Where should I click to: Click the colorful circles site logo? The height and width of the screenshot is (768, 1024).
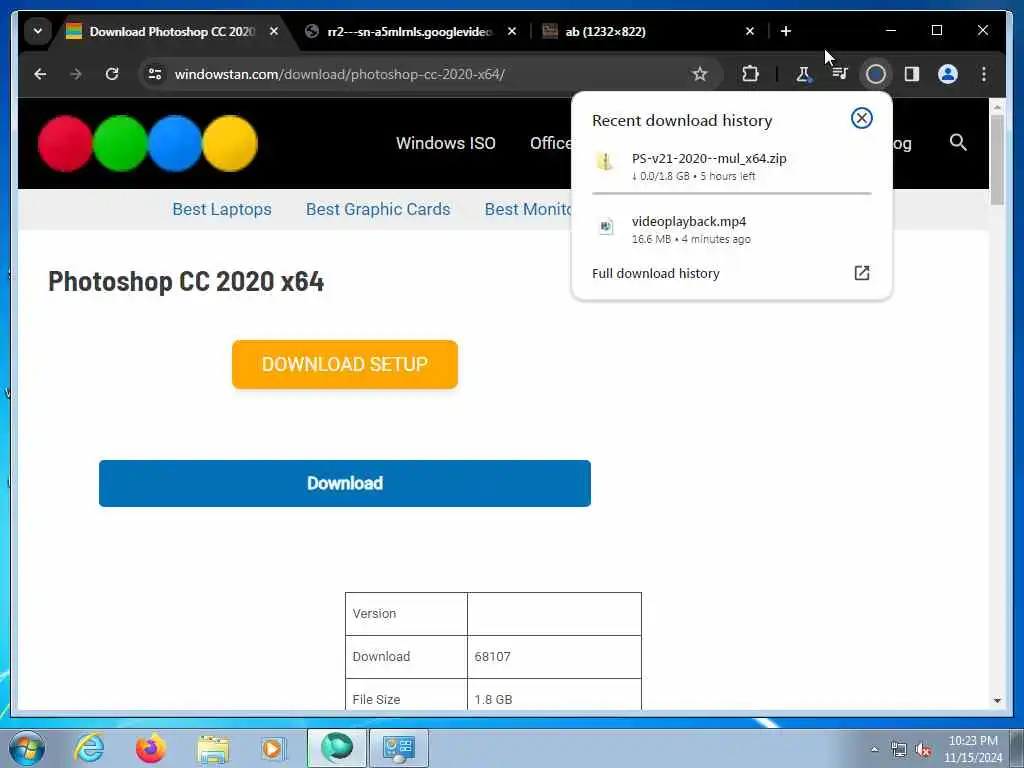pos(148,143)
